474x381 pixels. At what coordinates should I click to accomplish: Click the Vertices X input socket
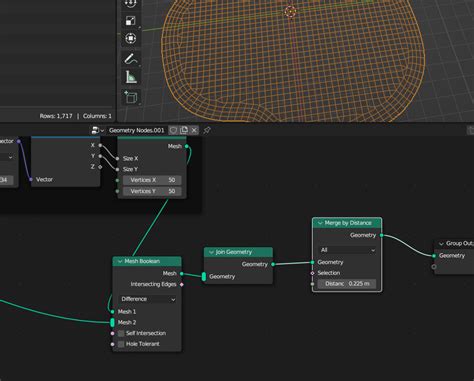coord(117,180)
